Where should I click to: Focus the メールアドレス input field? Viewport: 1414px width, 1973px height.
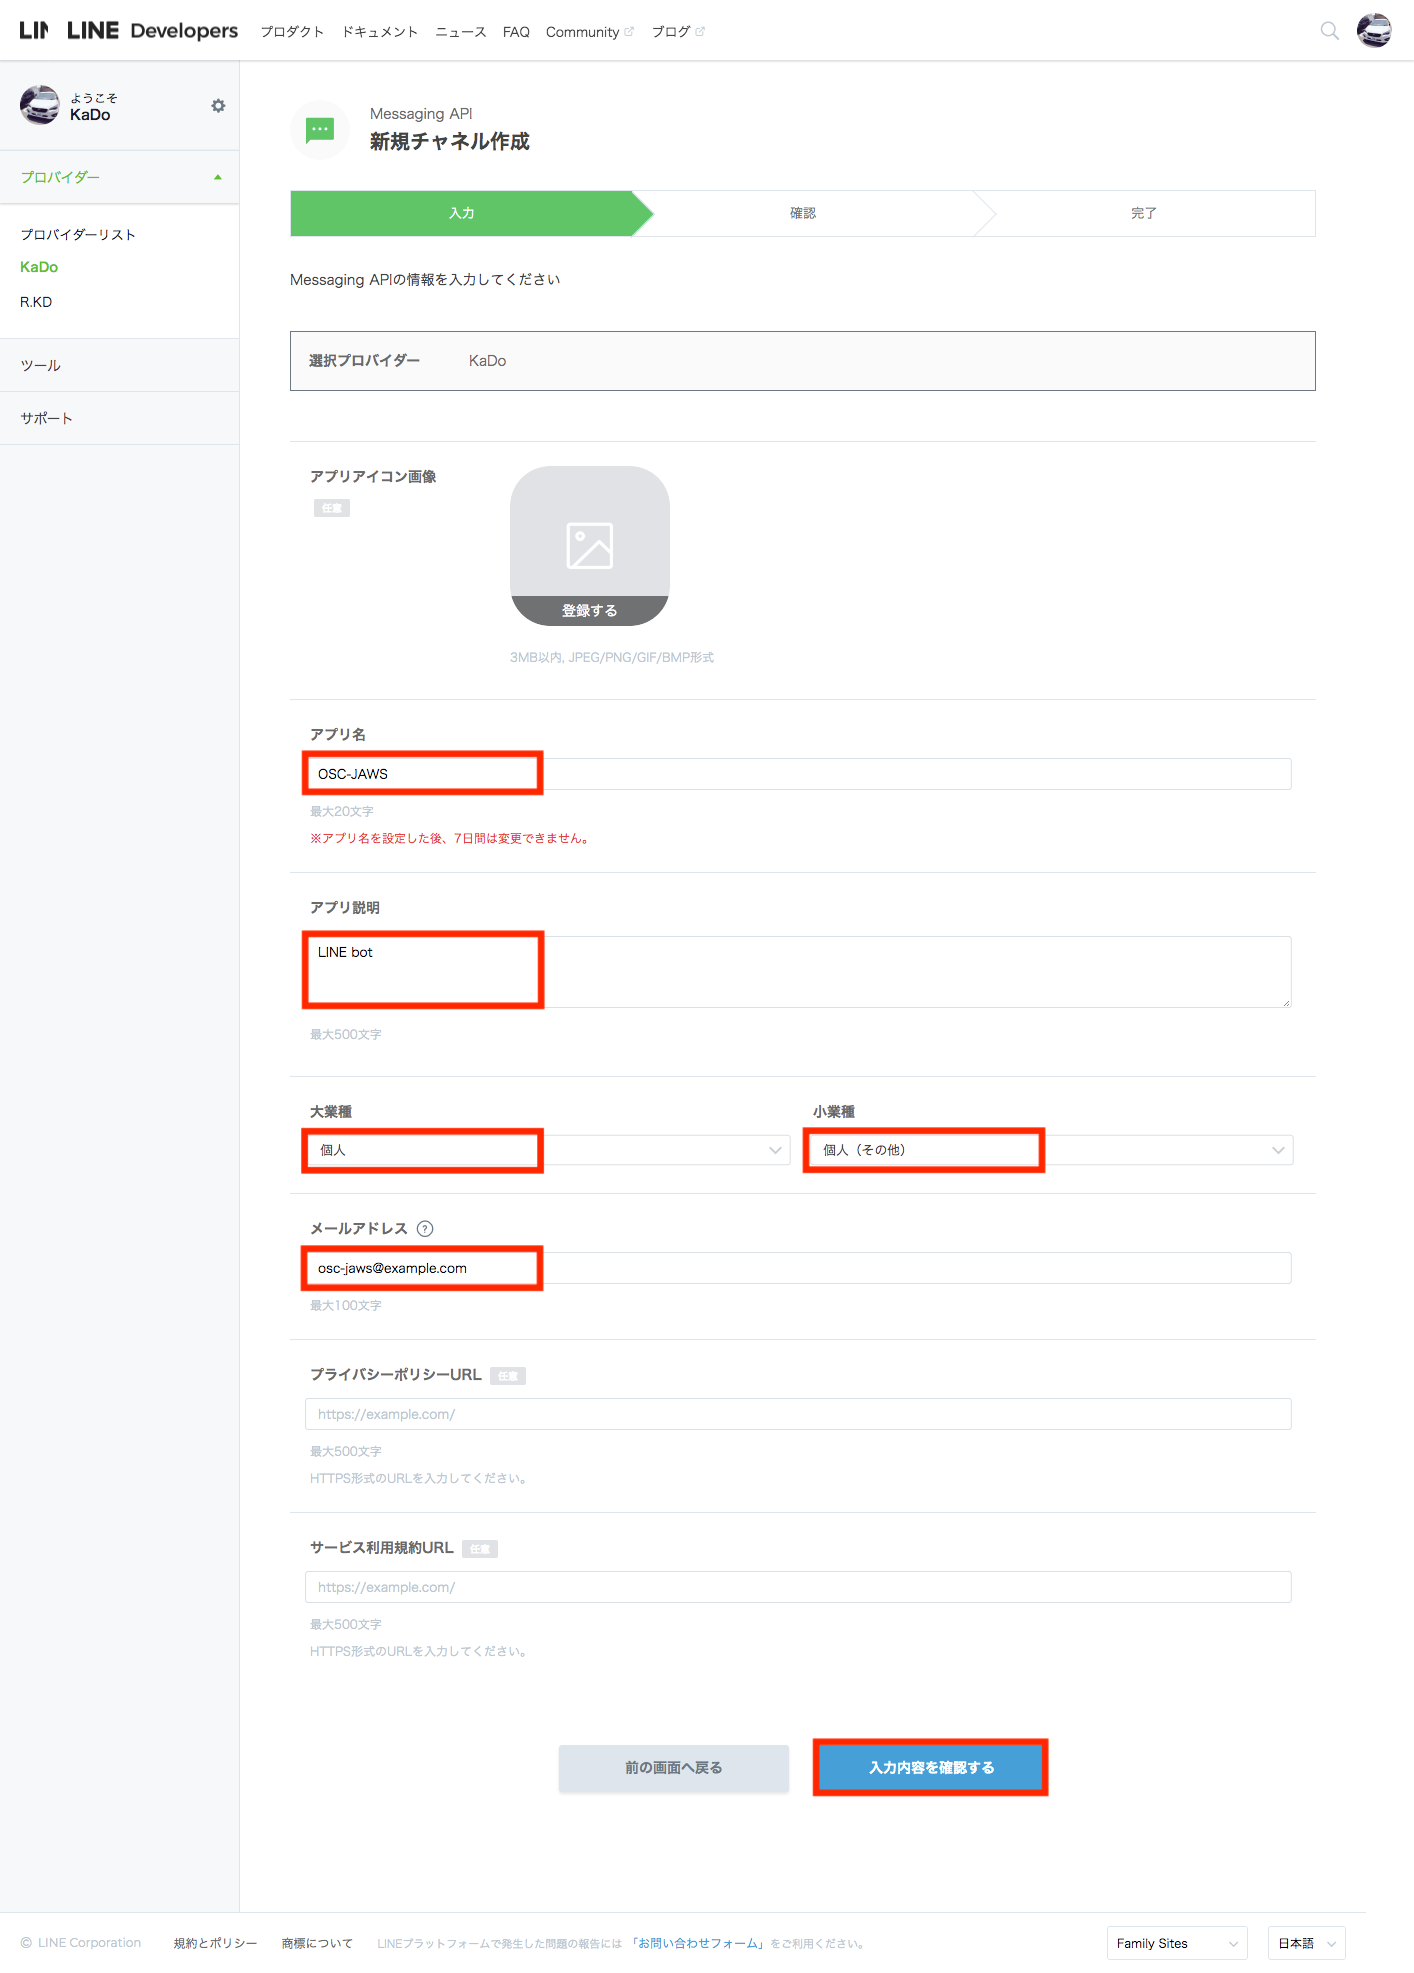coord(798,1268)
